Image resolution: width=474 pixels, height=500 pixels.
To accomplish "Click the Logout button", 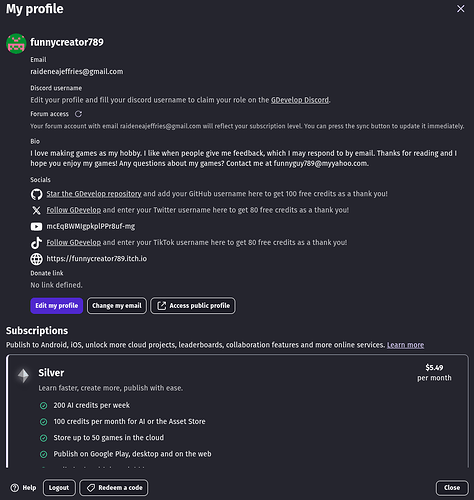I will point(59,488).
